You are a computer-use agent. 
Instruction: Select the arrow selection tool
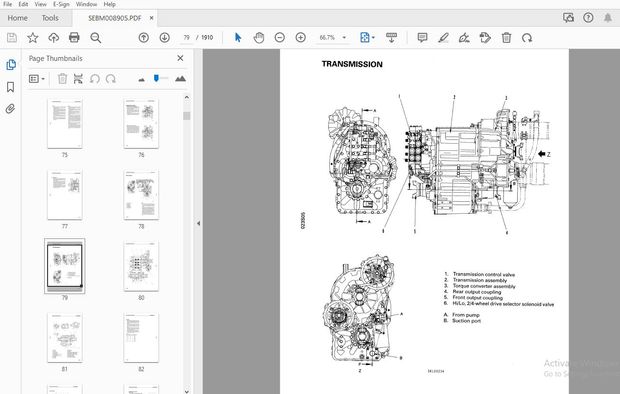[x=238, y=38]
